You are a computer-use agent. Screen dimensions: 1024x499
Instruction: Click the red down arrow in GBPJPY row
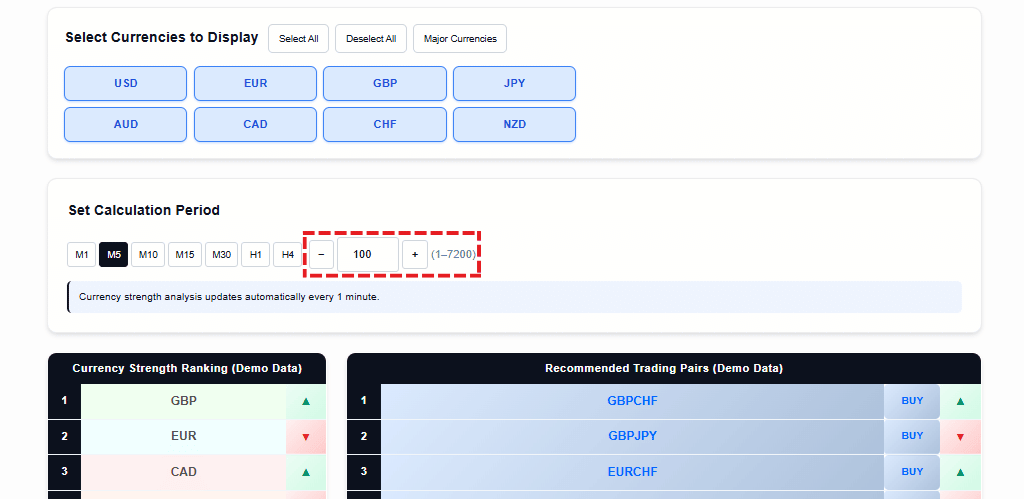tap(960, 436)
